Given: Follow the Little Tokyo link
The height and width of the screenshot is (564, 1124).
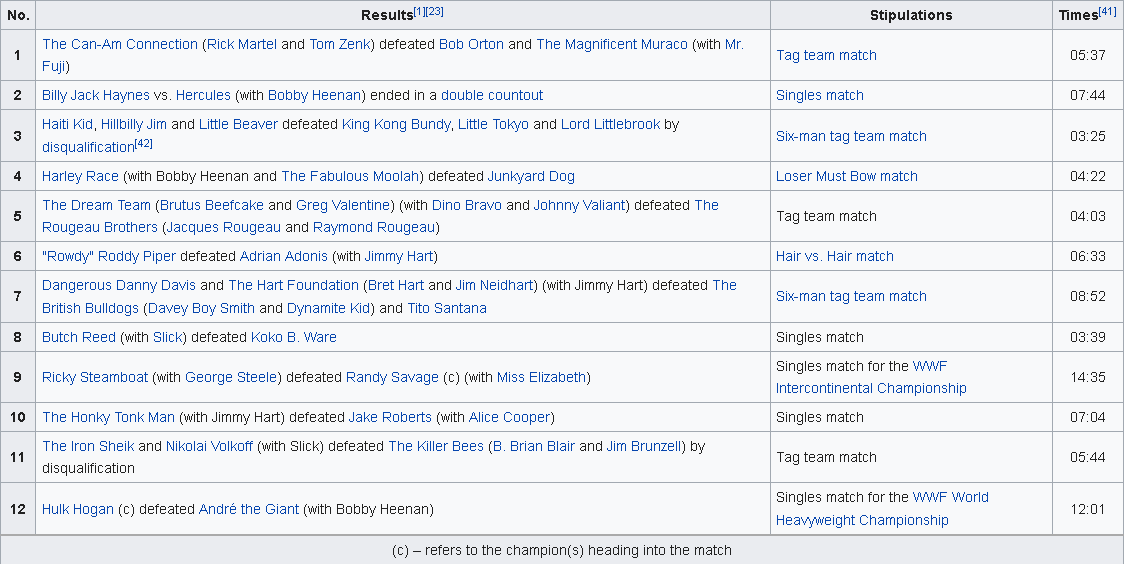Looking at the screenshot, I should point(493,124).
